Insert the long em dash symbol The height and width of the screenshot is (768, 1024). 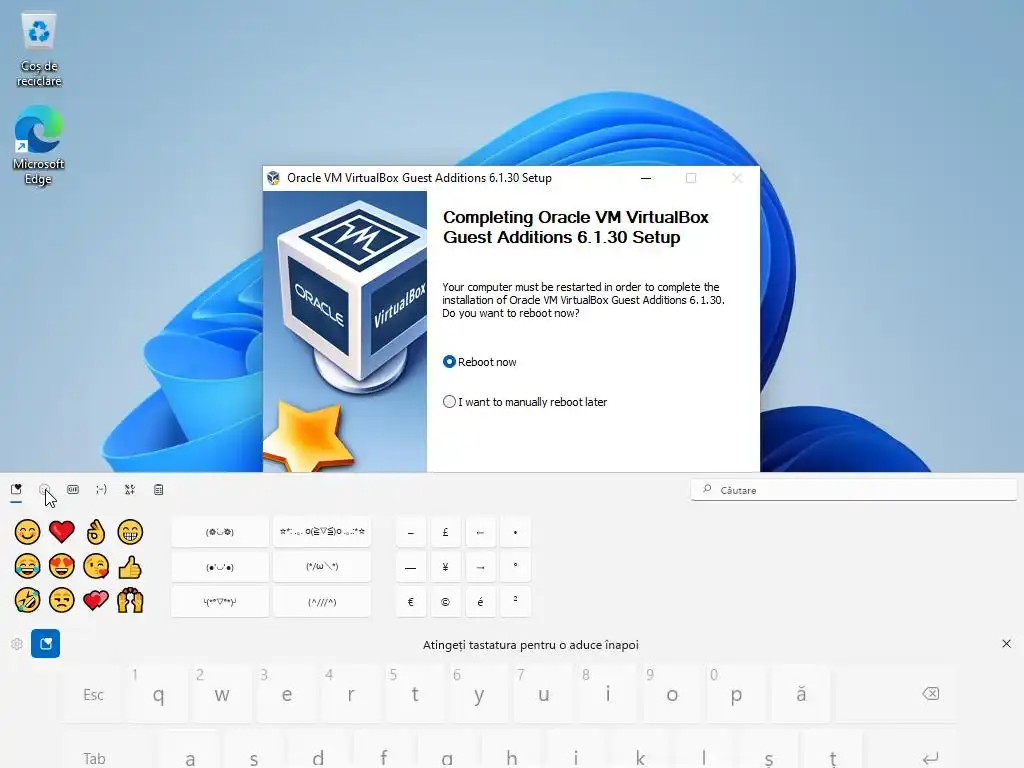click(x=411, y=567)
